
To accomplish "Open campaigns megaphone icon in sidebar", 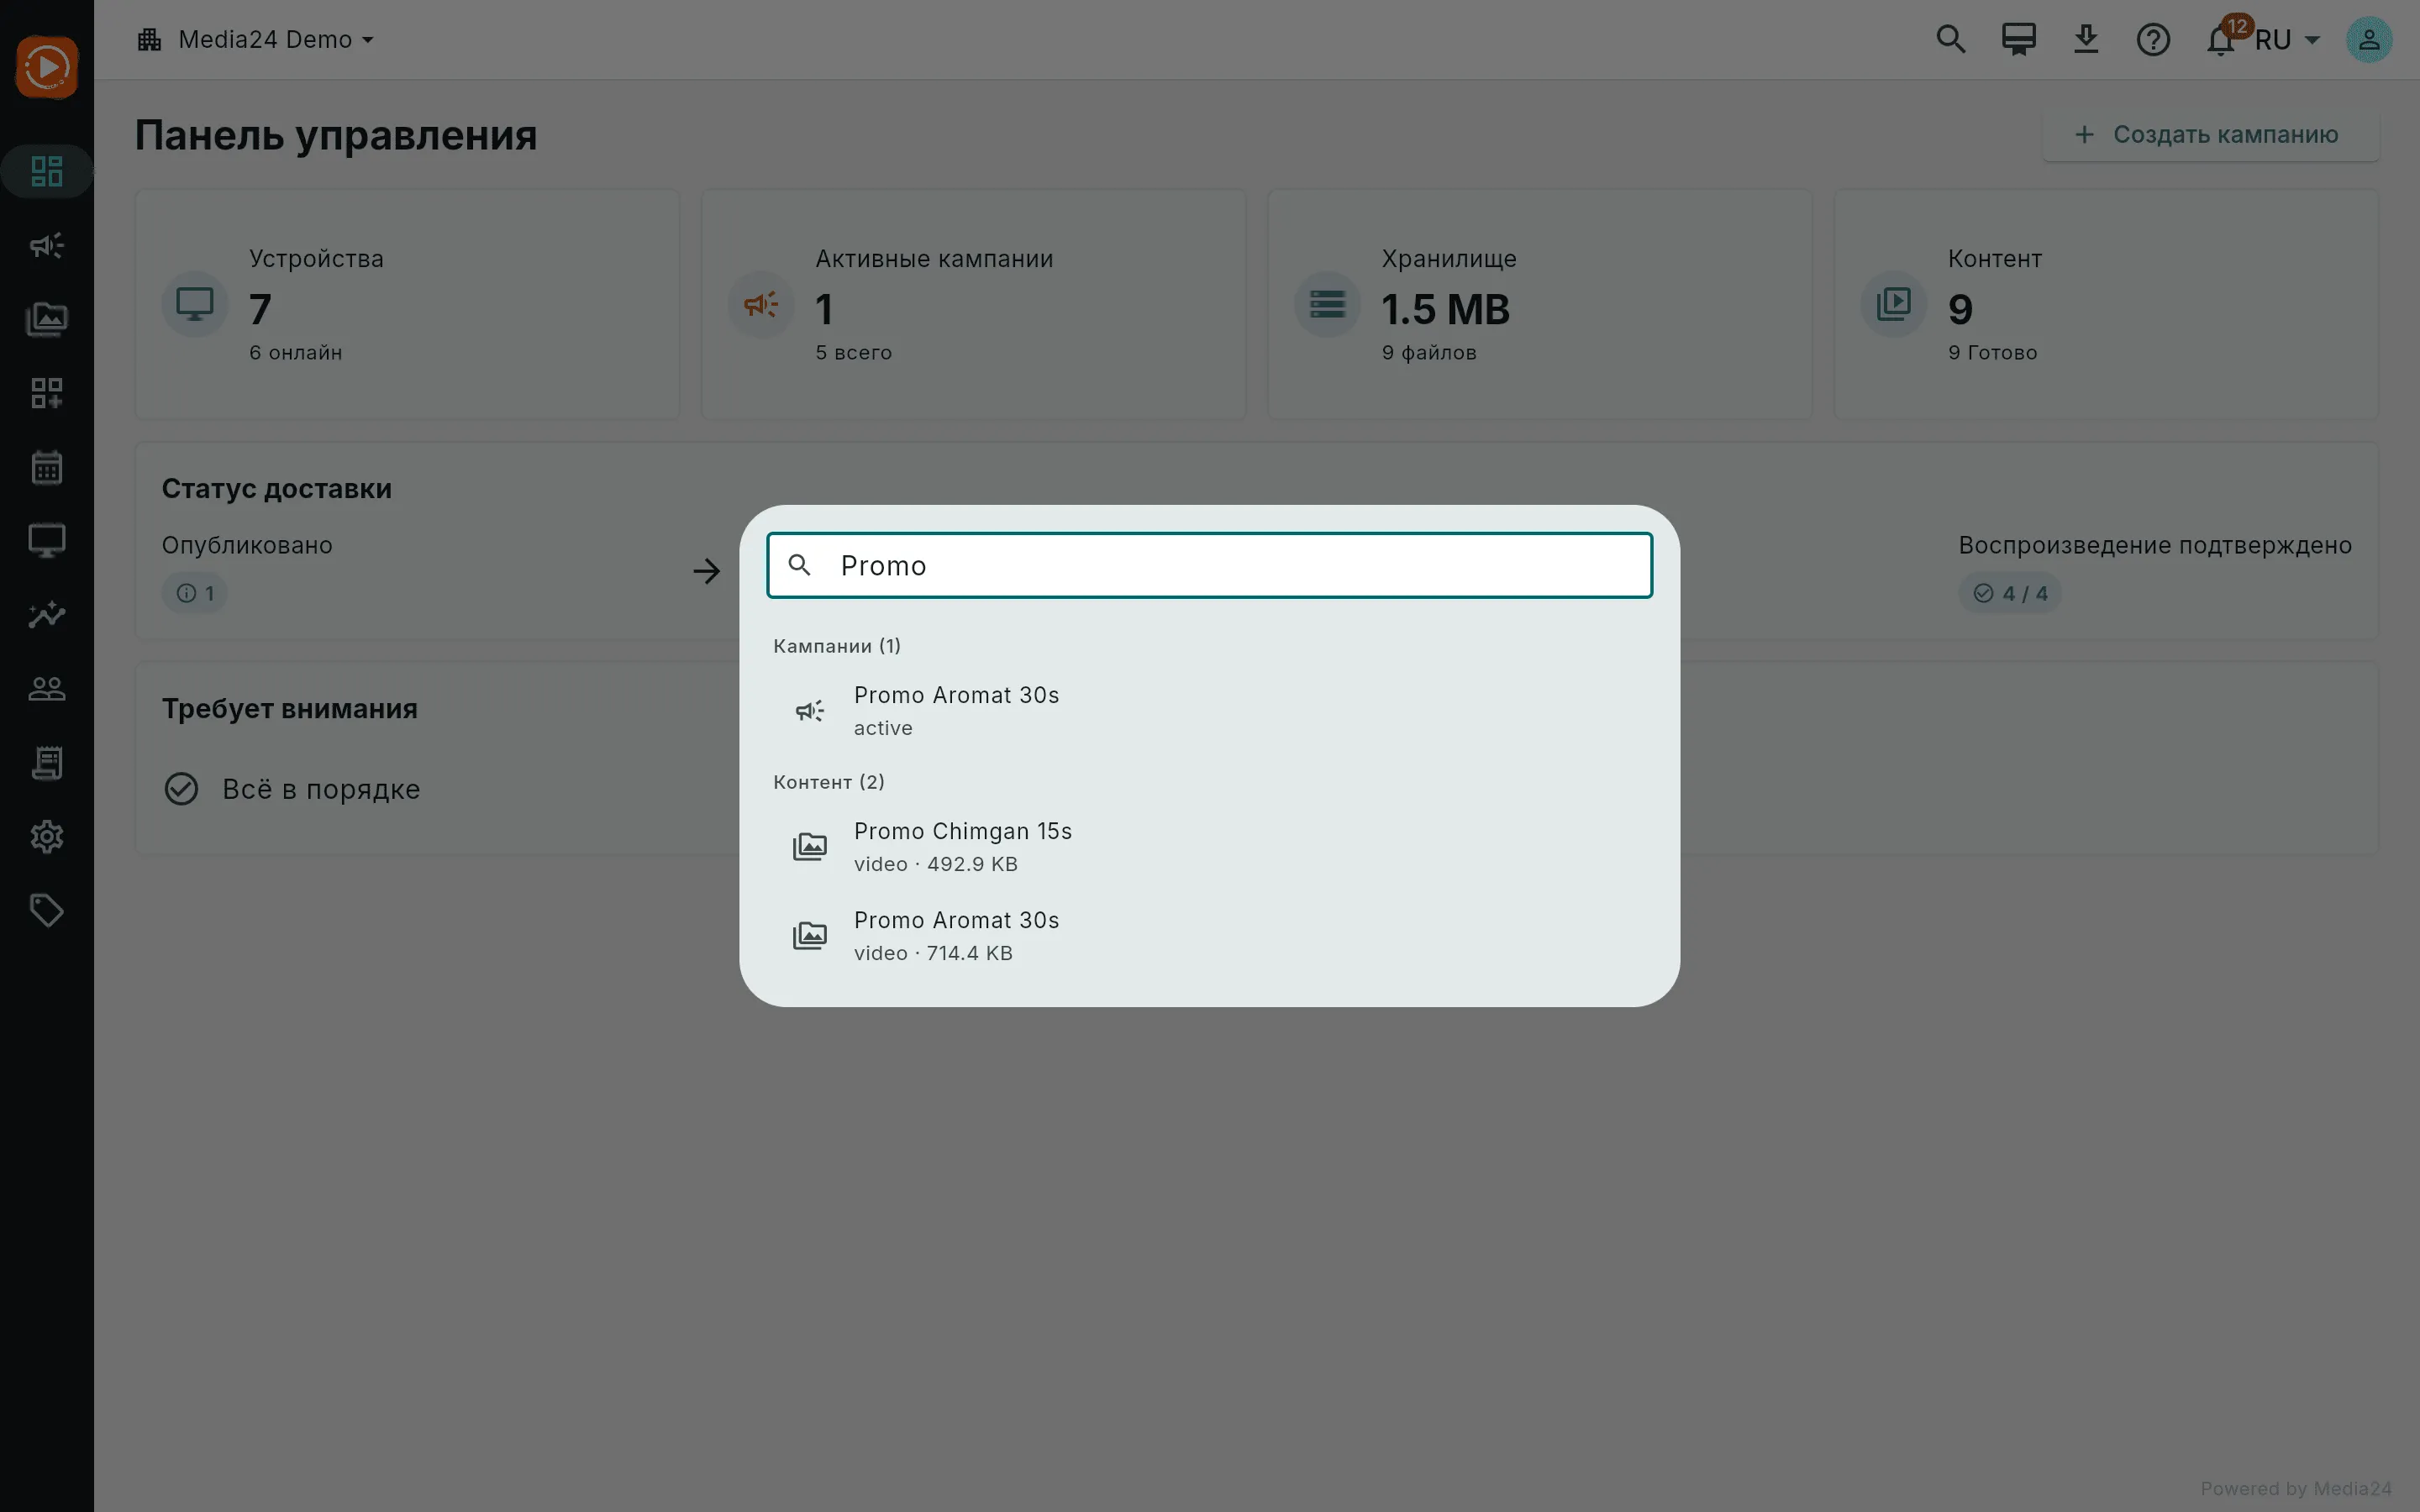I will pos(47,245).
